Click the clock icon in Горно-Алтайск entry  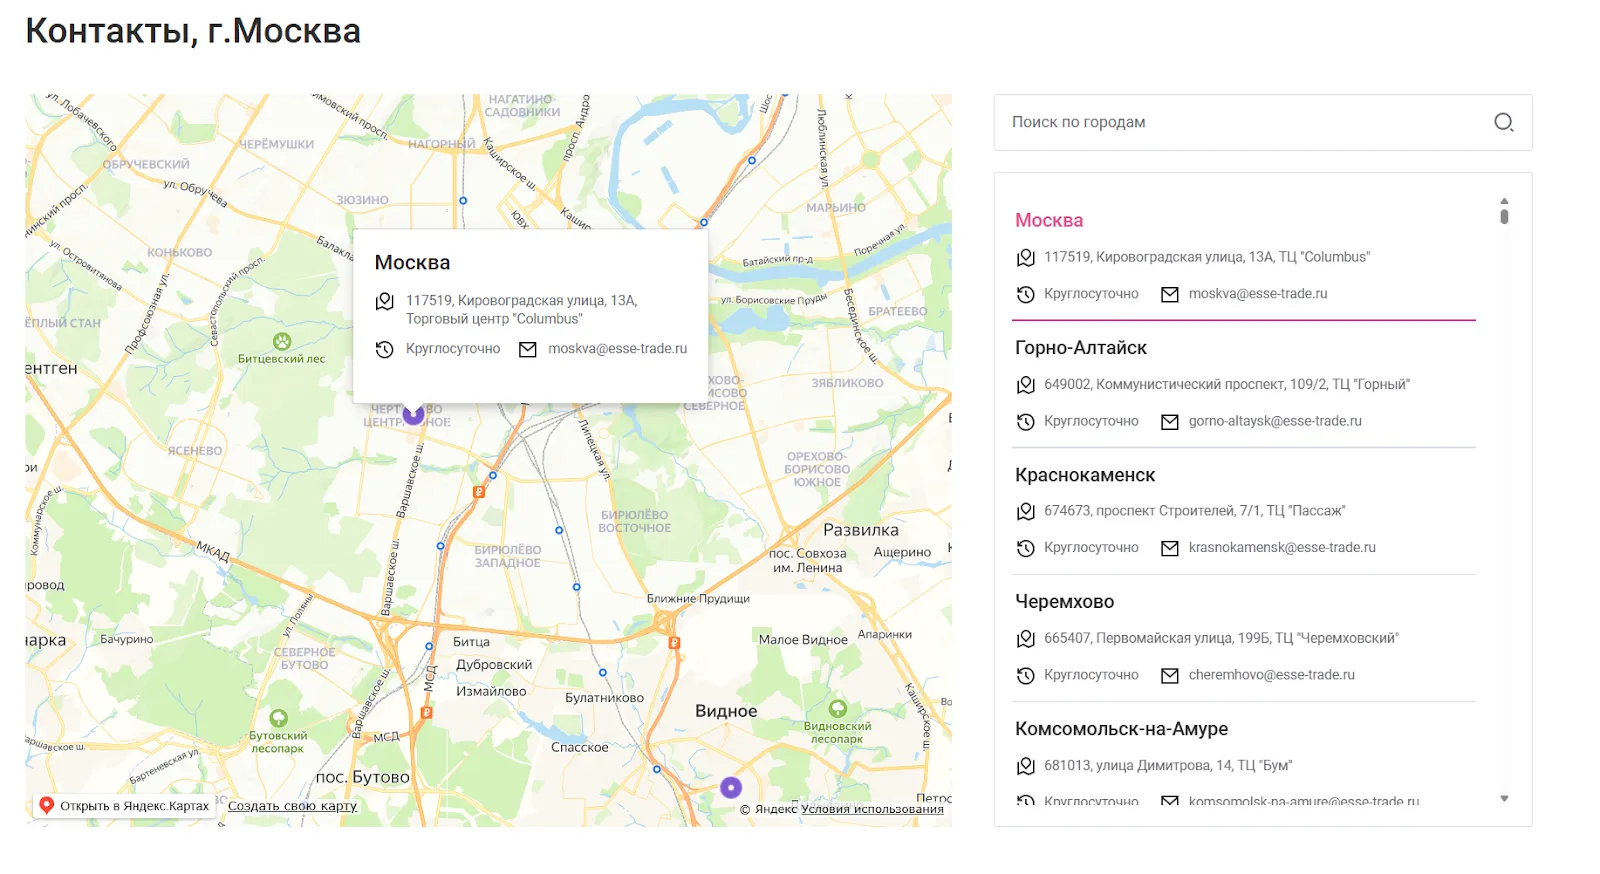1025,421
